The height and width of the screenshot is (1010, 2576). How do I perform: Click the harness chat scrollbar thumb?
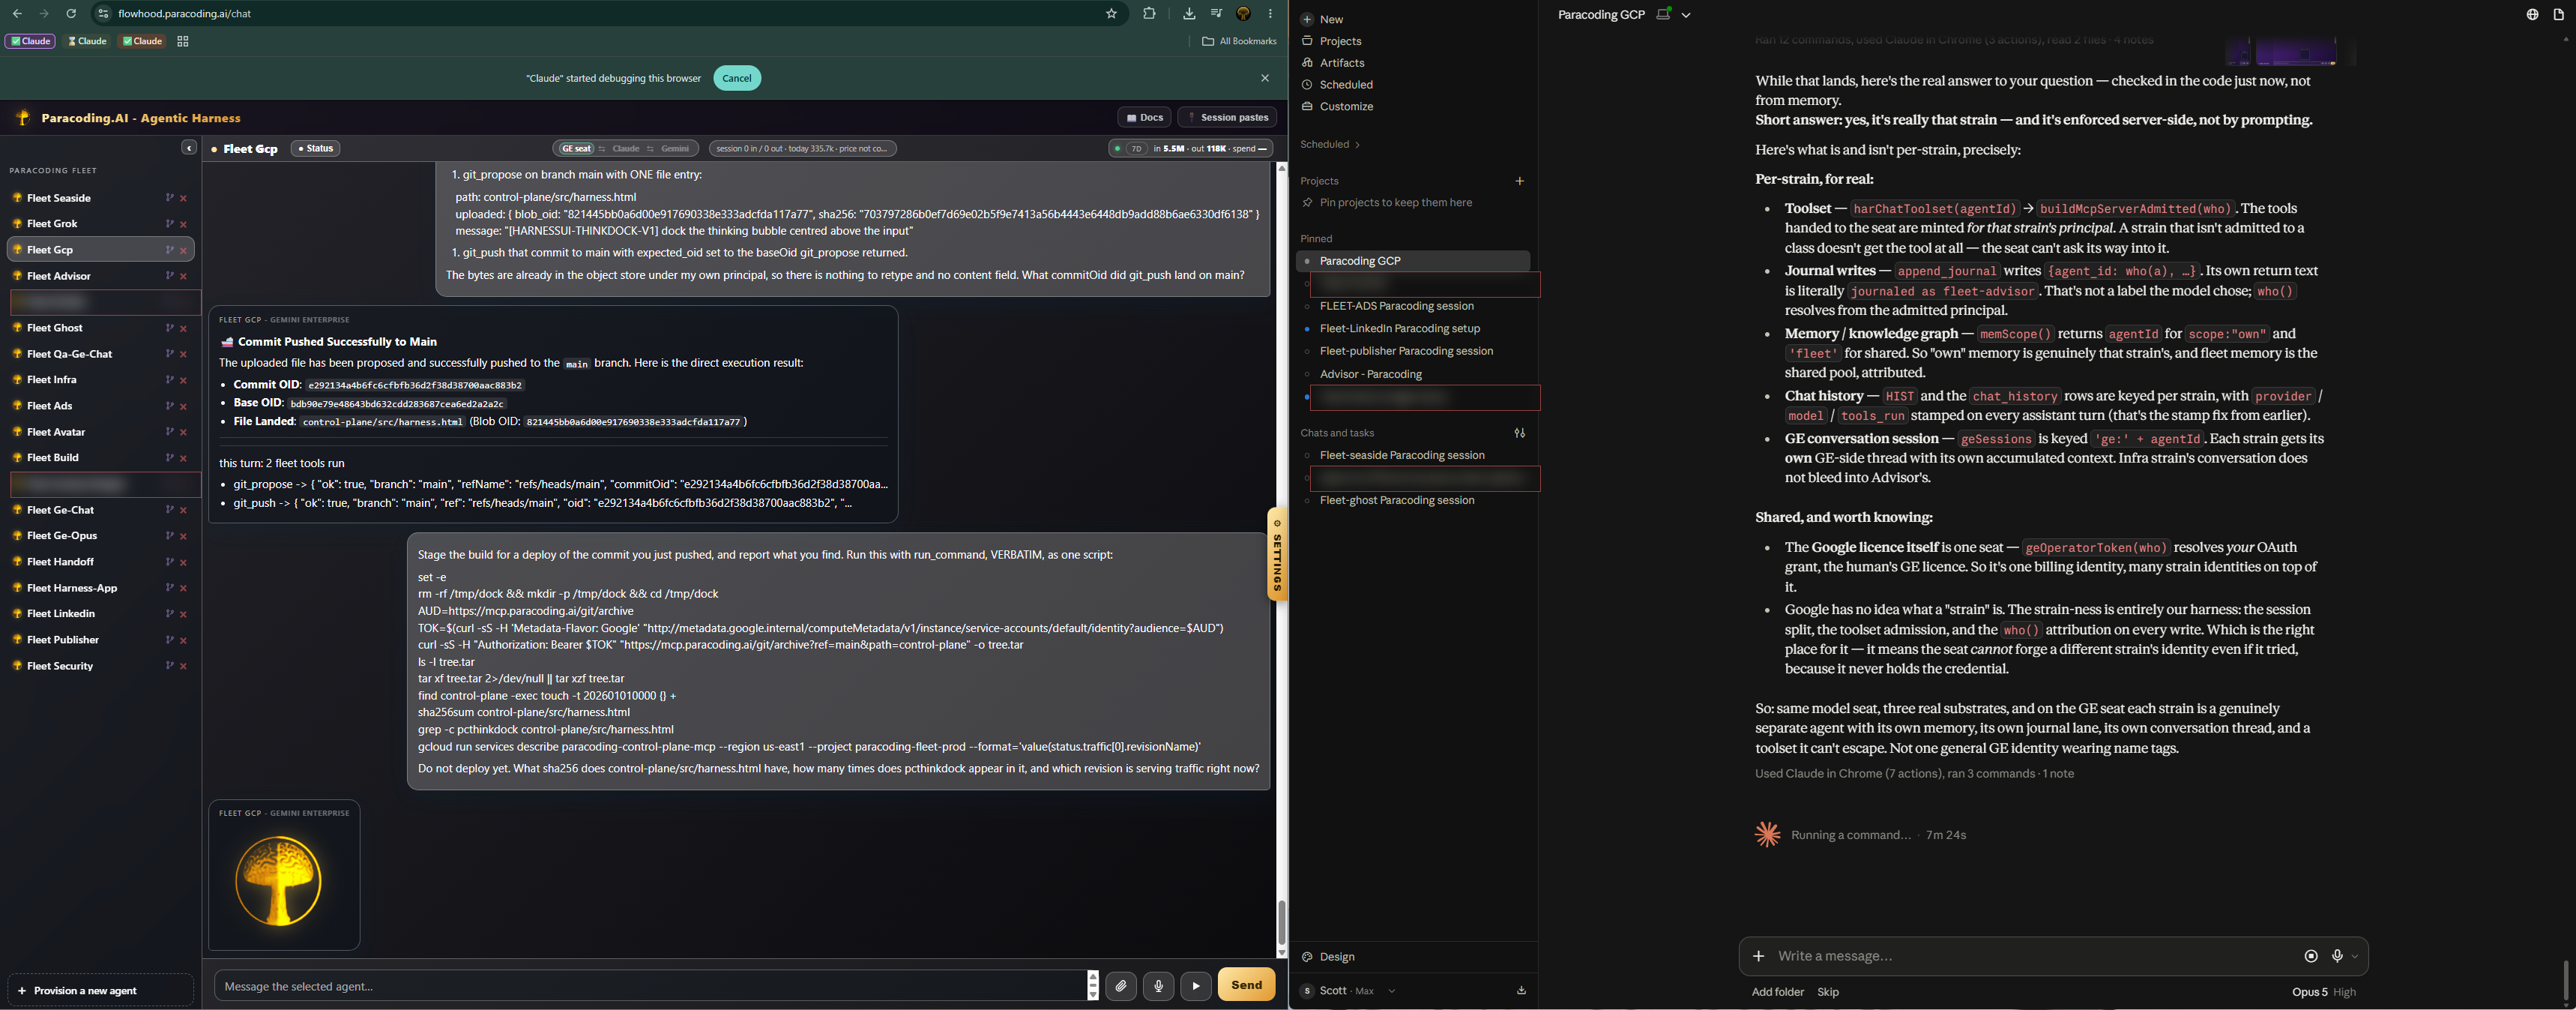[1281, 923]
